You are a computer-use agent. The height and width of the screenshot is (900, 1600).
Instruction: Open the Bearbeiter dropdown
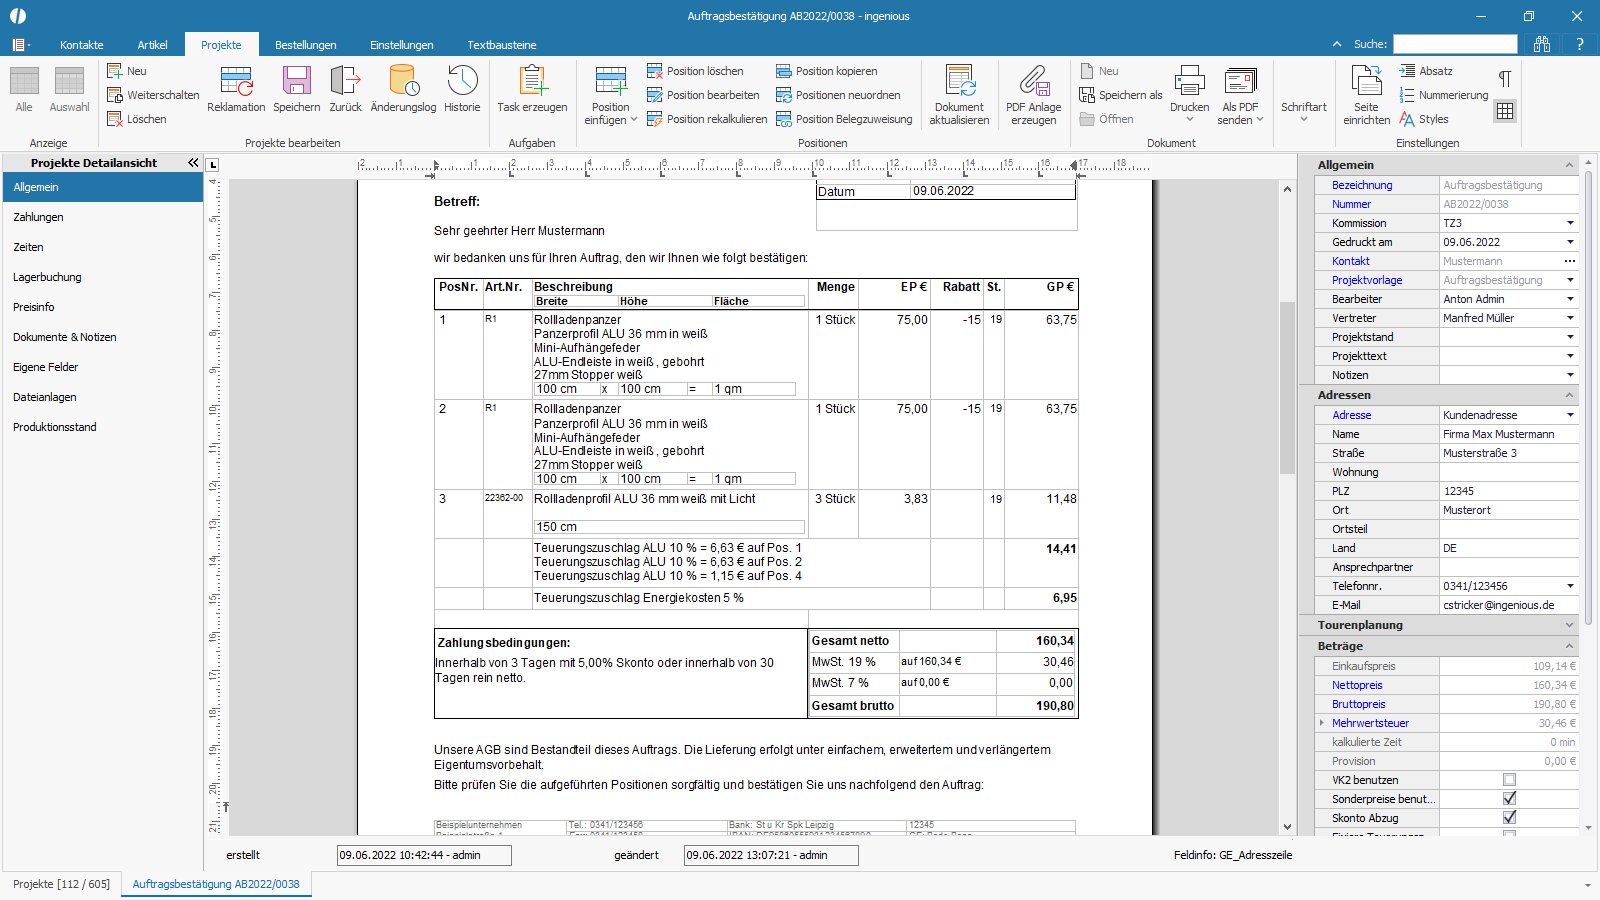[x=1570, y=299]
